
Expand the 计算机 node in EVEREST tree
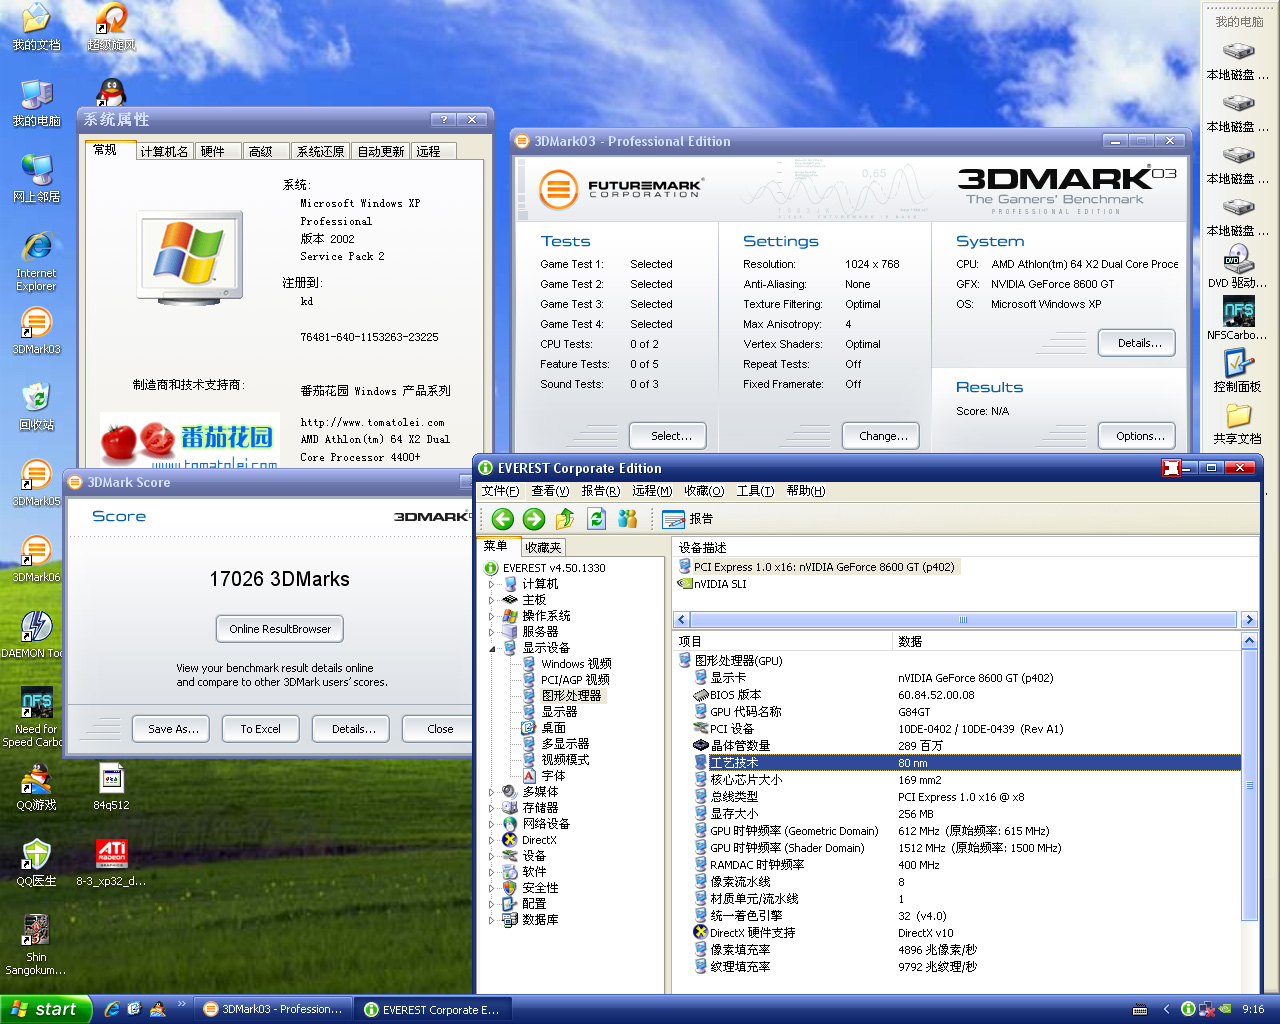tap(491, 584)
